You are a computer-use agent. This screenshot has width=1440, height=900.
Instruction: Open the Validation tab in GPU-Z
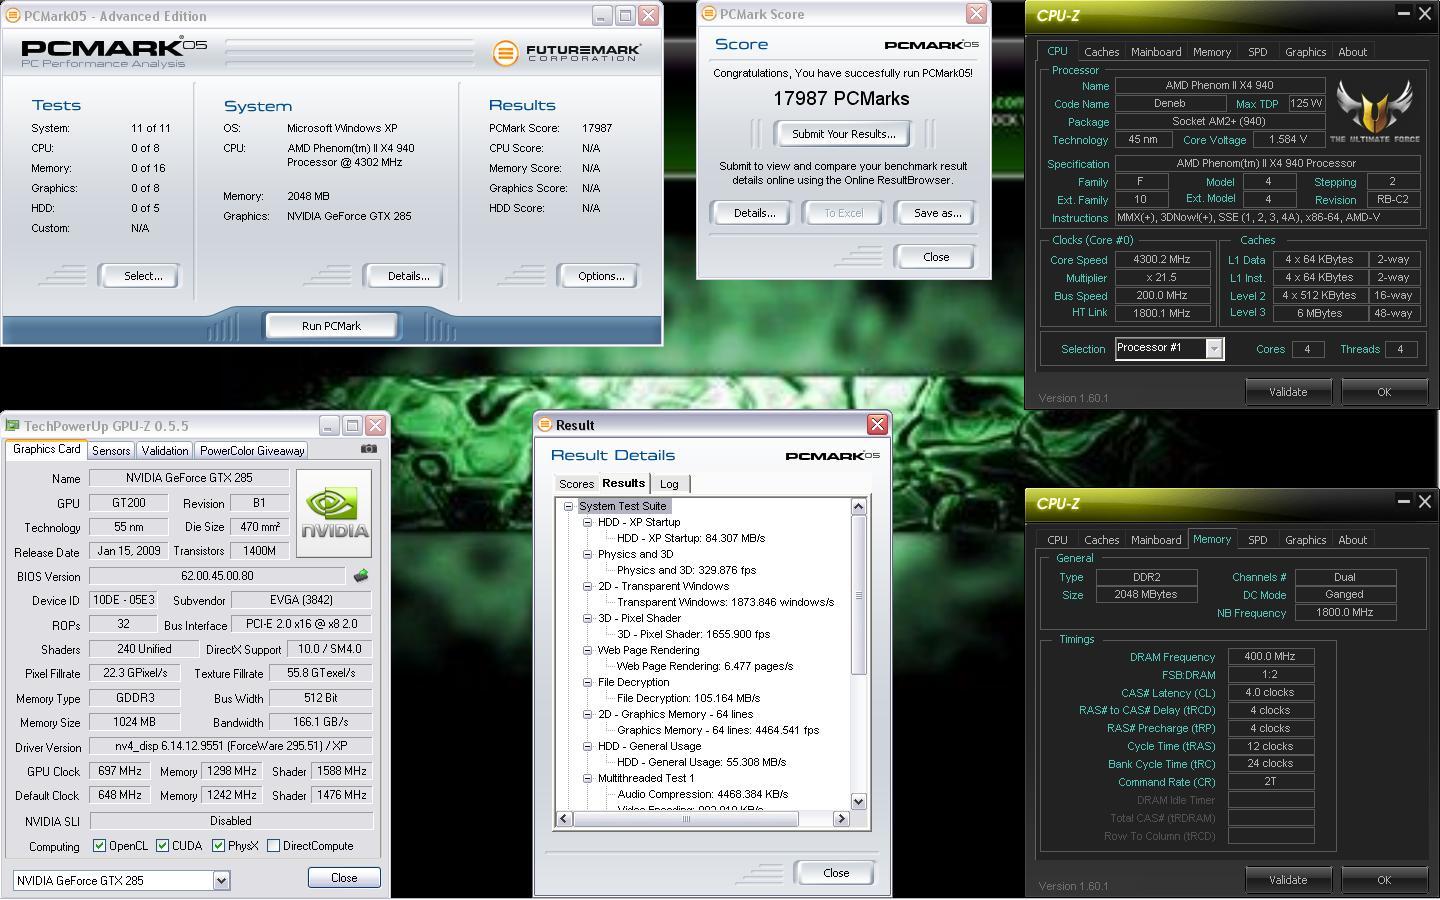click(x=164, y=451)
